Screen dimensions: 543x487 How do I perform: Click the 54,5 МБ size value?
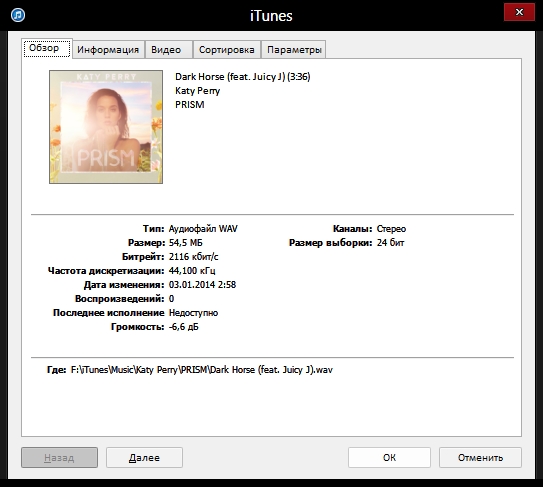click(186, 243)
